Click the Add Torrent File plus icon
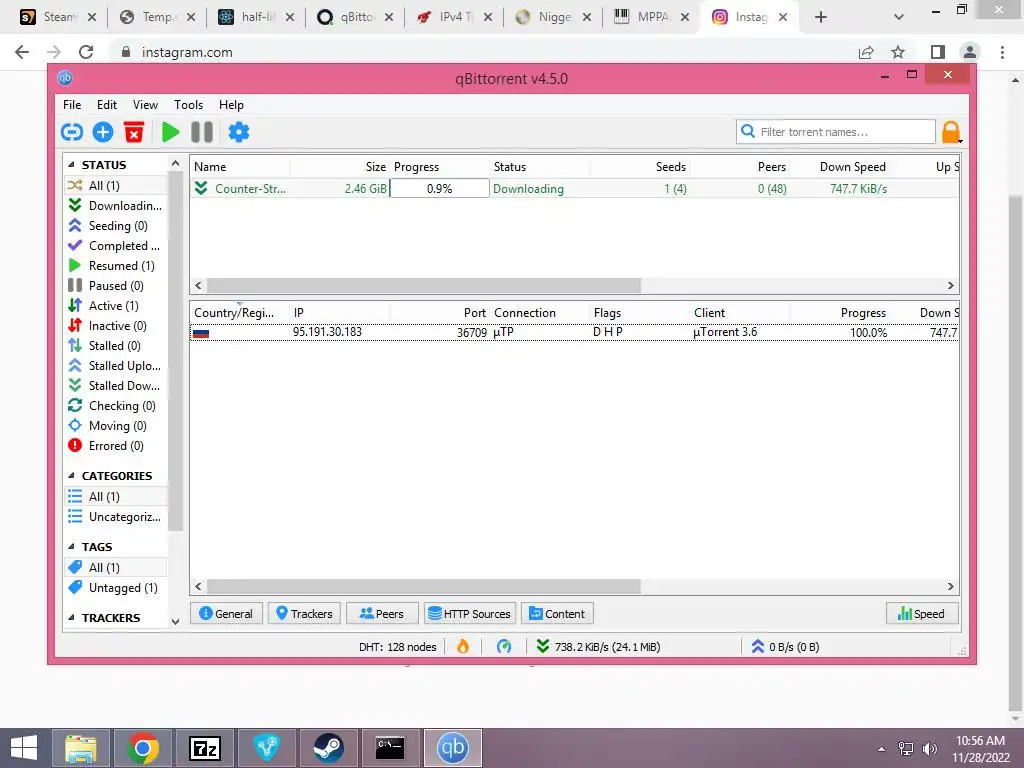Image resolution: width=1024 pixels, height=768 pixels. (x=103, y=132)
